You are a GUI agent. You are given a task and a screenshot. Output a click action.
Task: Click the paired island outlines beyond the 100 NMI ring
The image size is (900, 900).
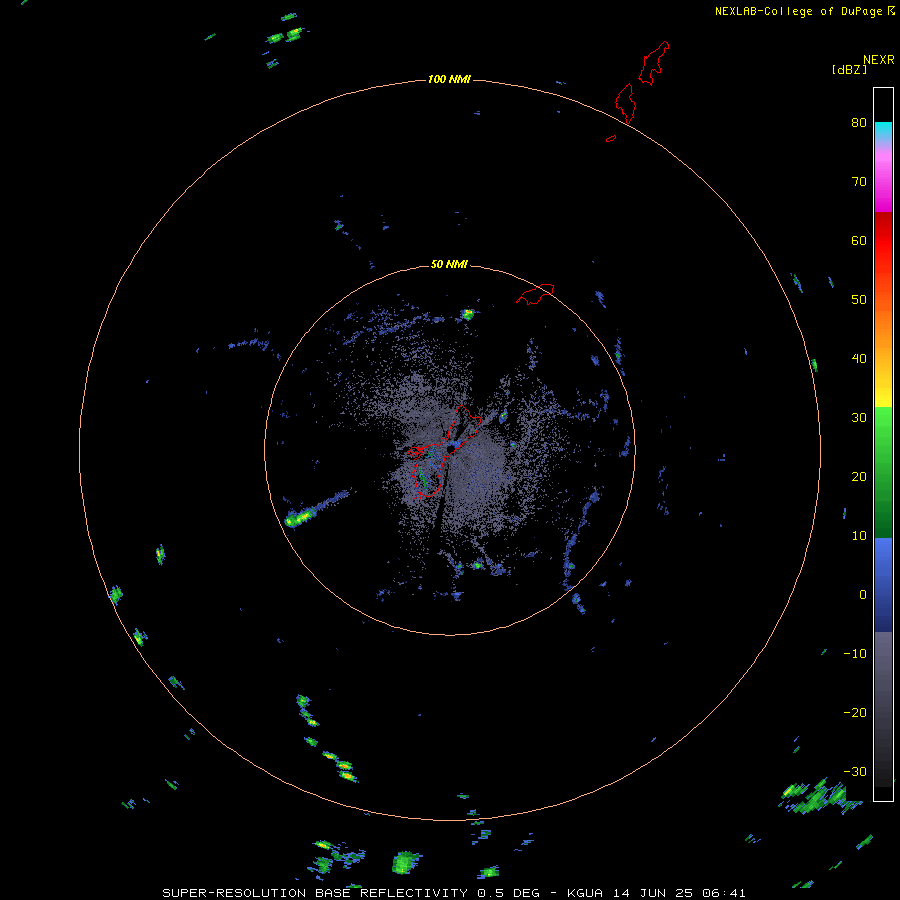642,83
